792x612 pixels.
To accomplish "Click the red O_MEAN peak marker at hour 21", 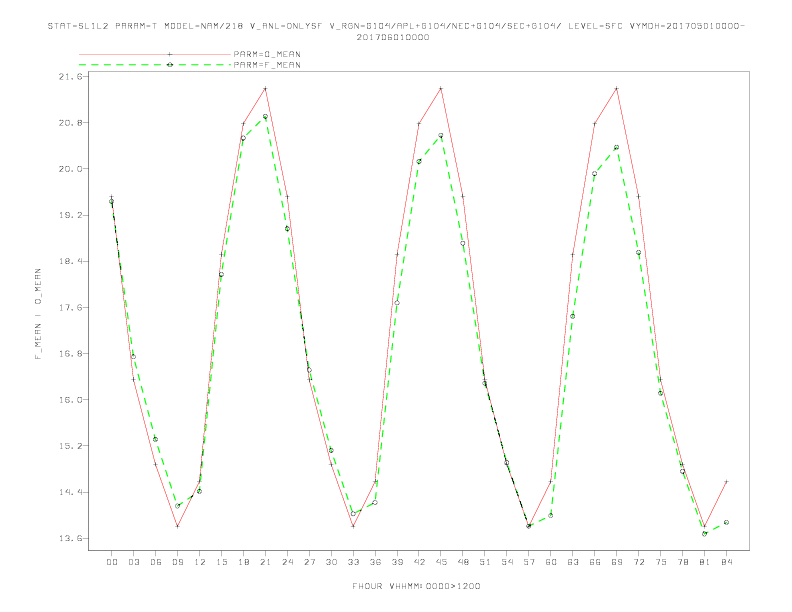I will (x=265, y=89).
